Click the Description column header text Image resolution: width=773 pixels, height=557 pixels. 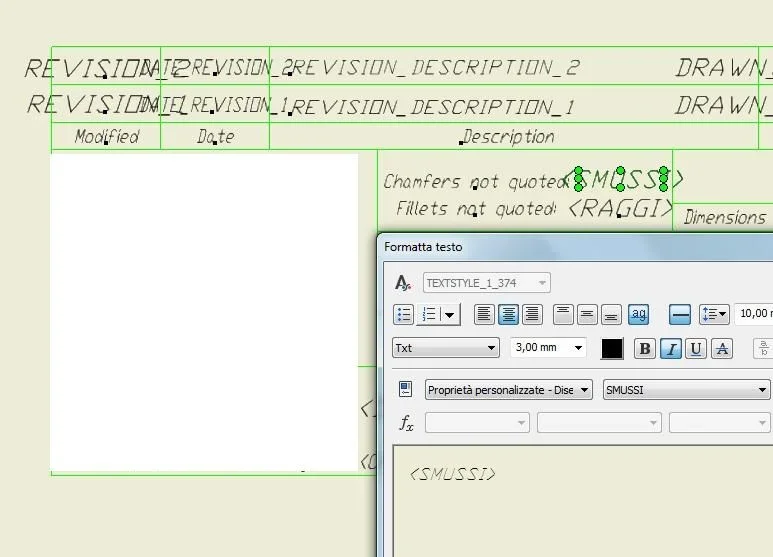pyautogui.click(x=508, y=137)
